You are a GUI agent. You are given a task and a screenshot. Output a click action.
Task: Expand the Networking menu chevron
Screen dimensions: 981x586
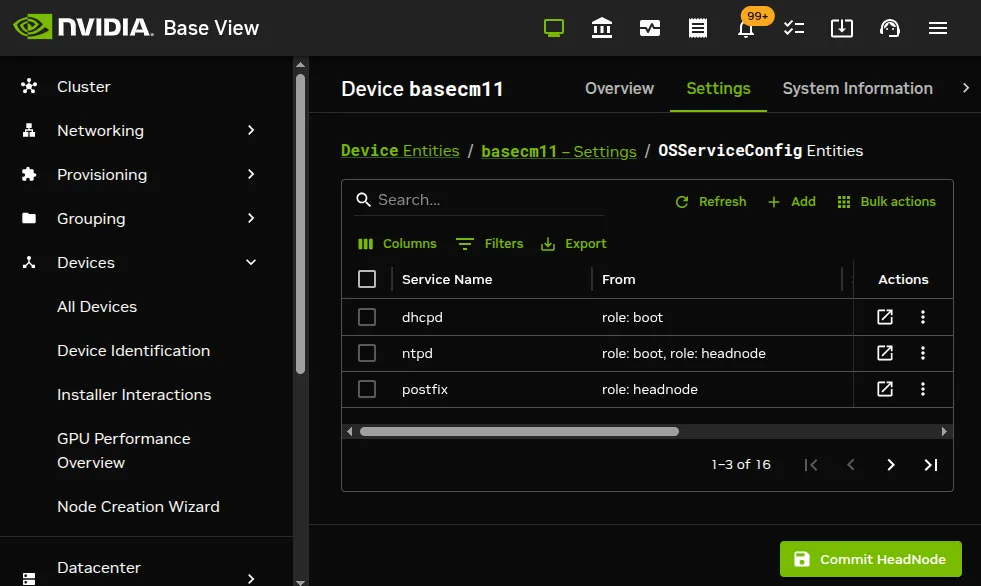point(251,130)
